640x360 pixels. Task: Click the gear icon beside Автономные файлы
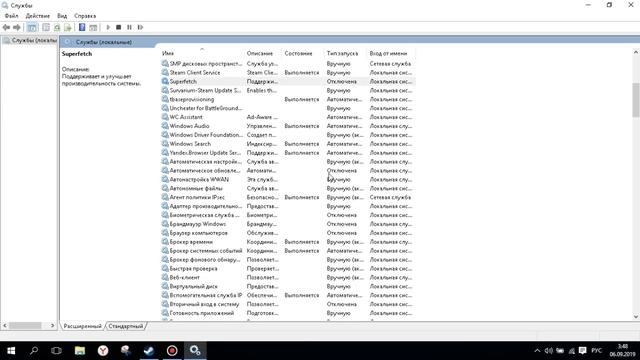(165, 188)
